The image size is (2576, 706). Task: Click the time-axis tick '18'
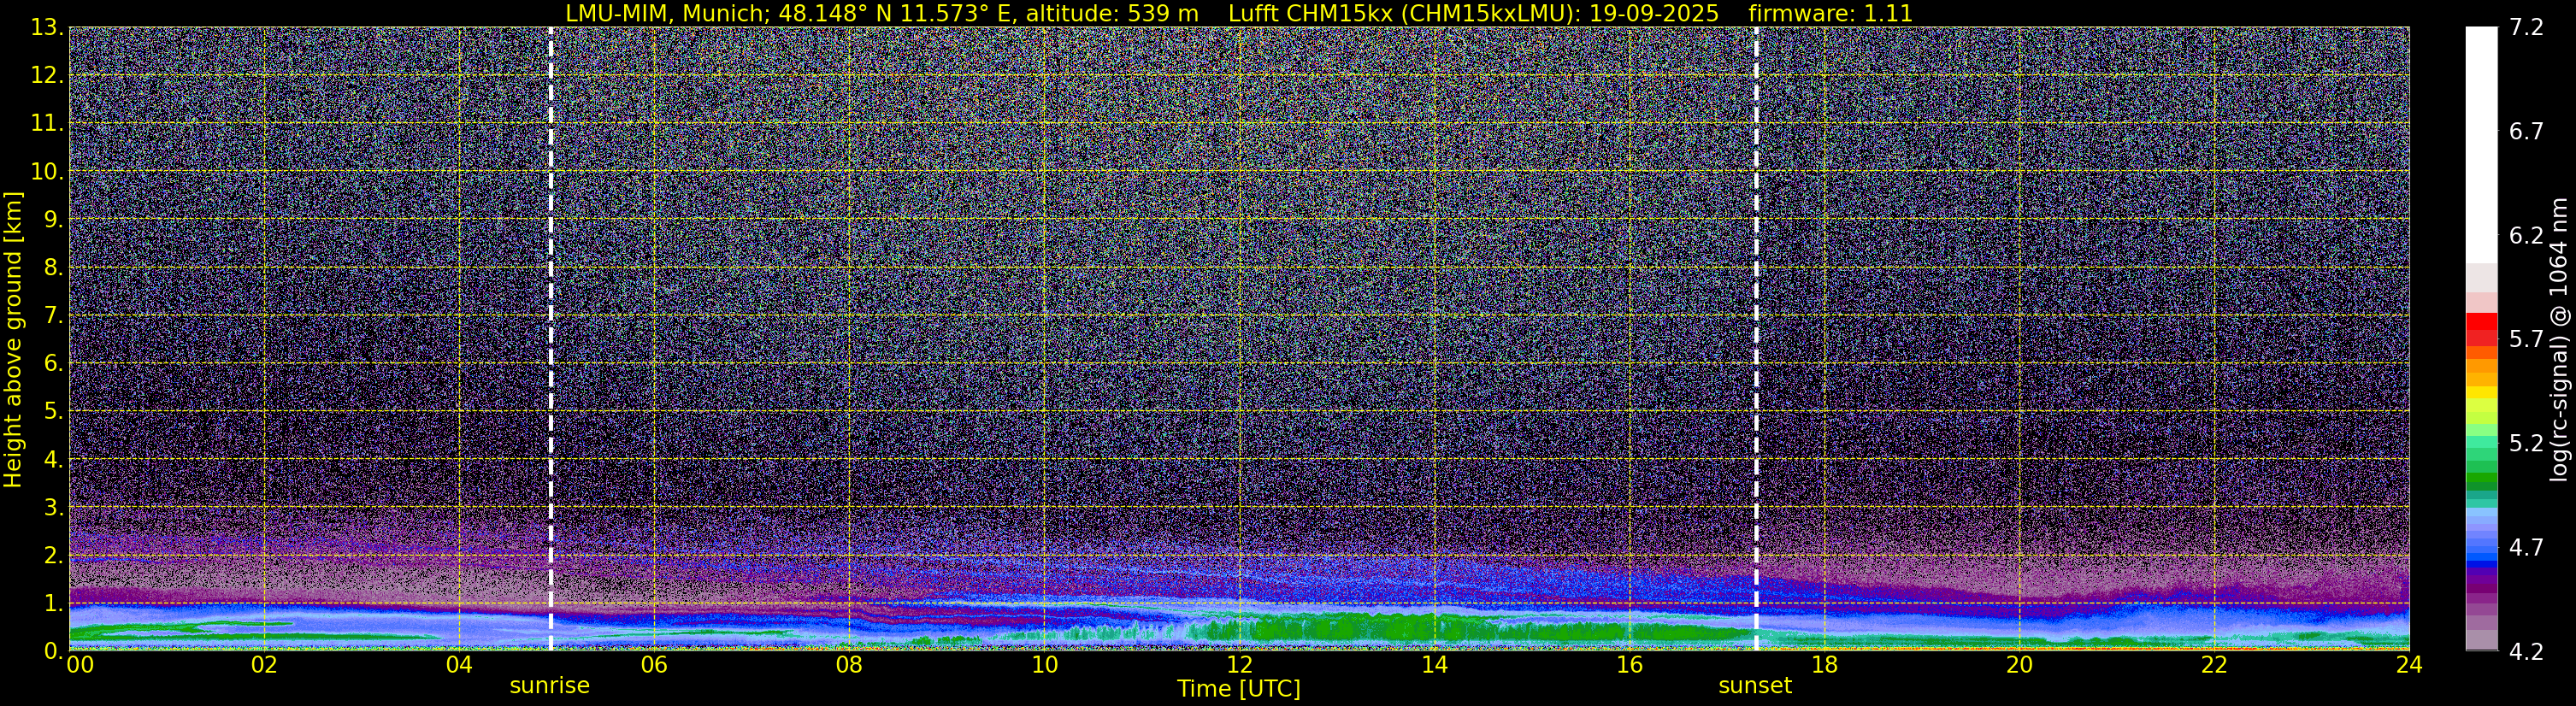point(1824,665)
